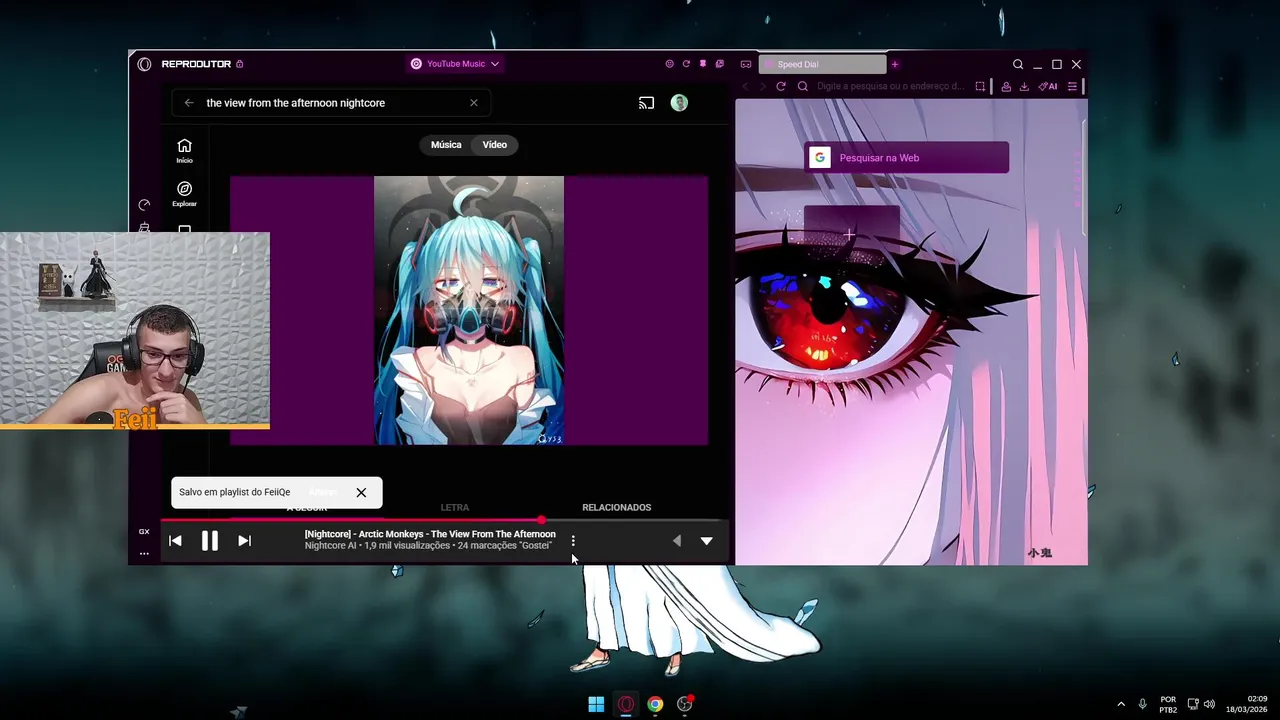1280x720 pixels.
Task: Open the Windows Start menu
Action: click(596, 704)
